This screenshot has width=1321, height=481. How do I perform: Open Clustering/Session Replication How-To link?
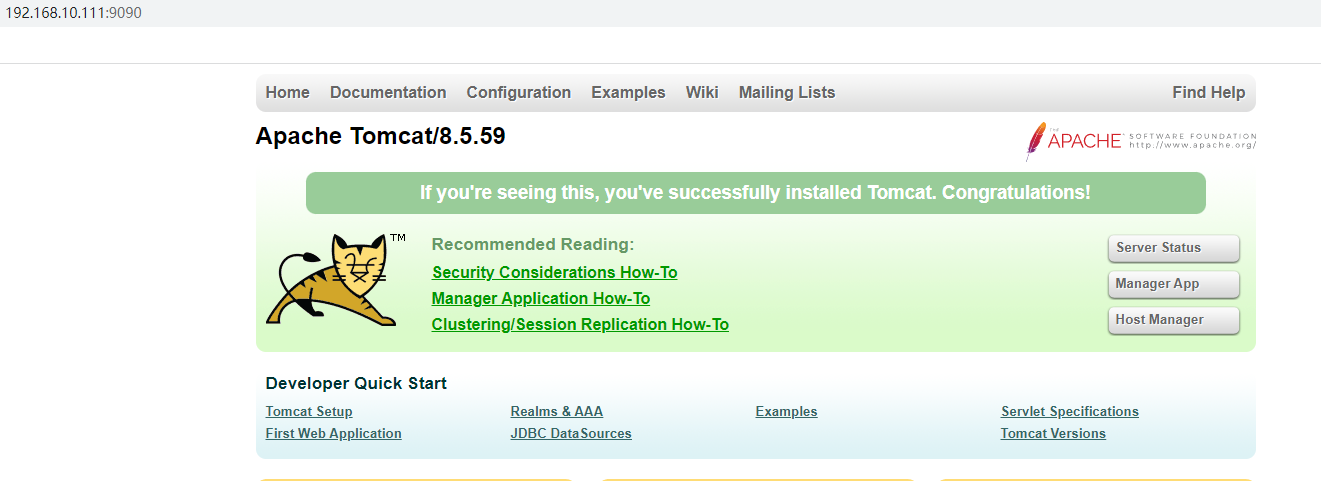[580, 324]
